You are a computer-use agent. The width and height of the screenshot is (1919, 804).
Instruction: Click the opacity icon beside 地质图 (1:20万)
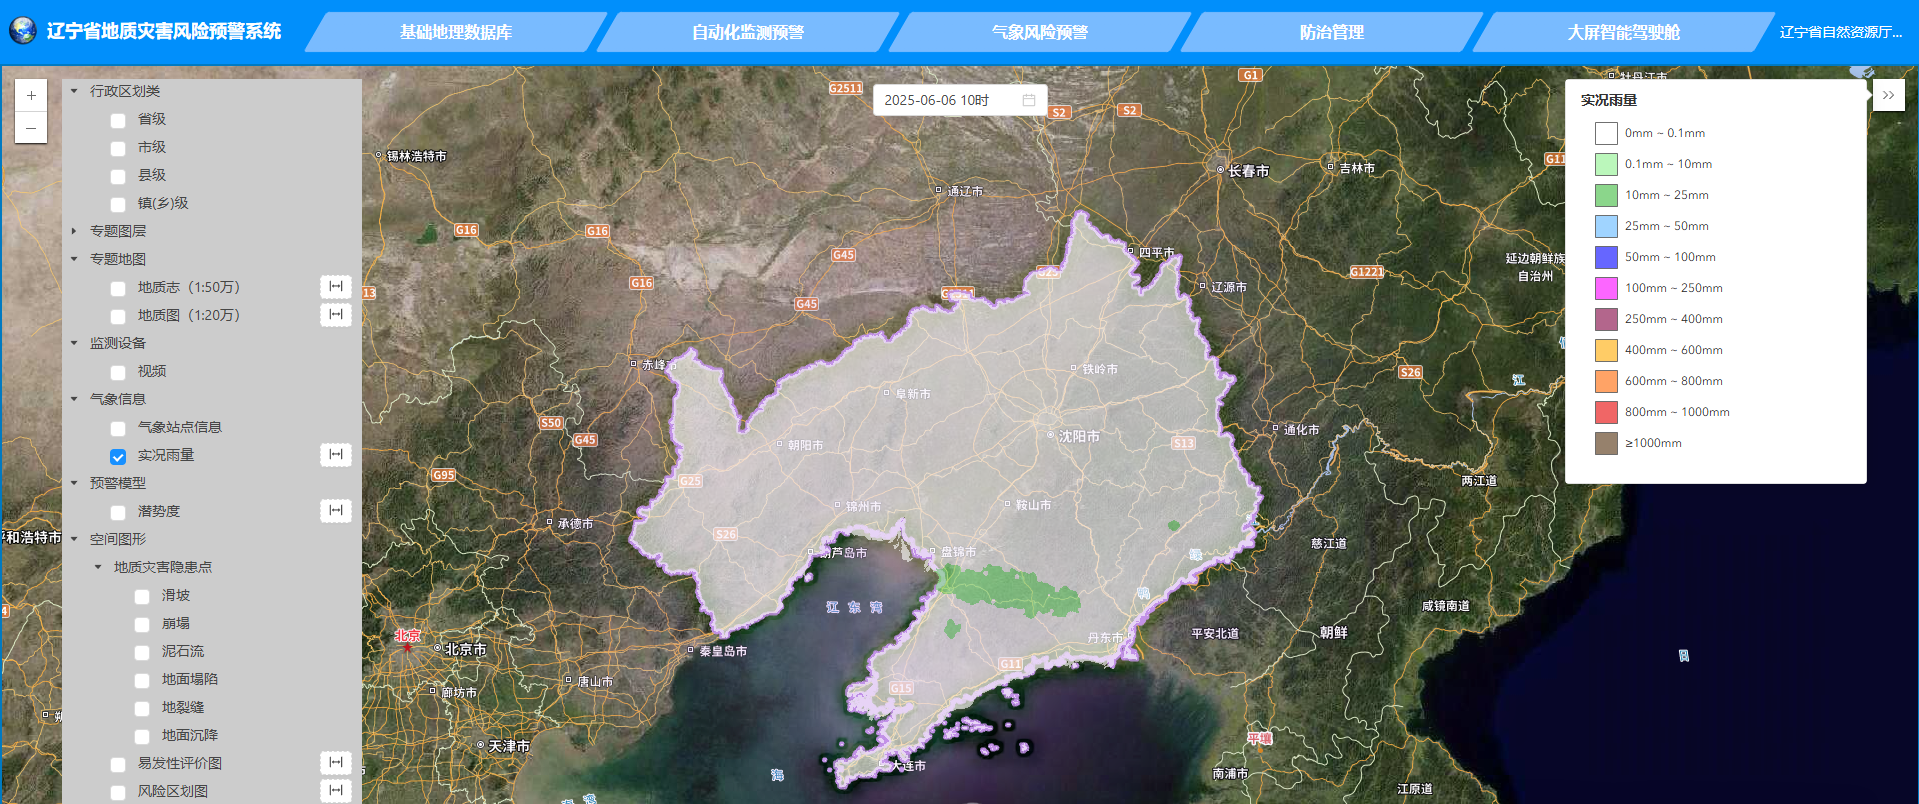[x=336, y=315]
